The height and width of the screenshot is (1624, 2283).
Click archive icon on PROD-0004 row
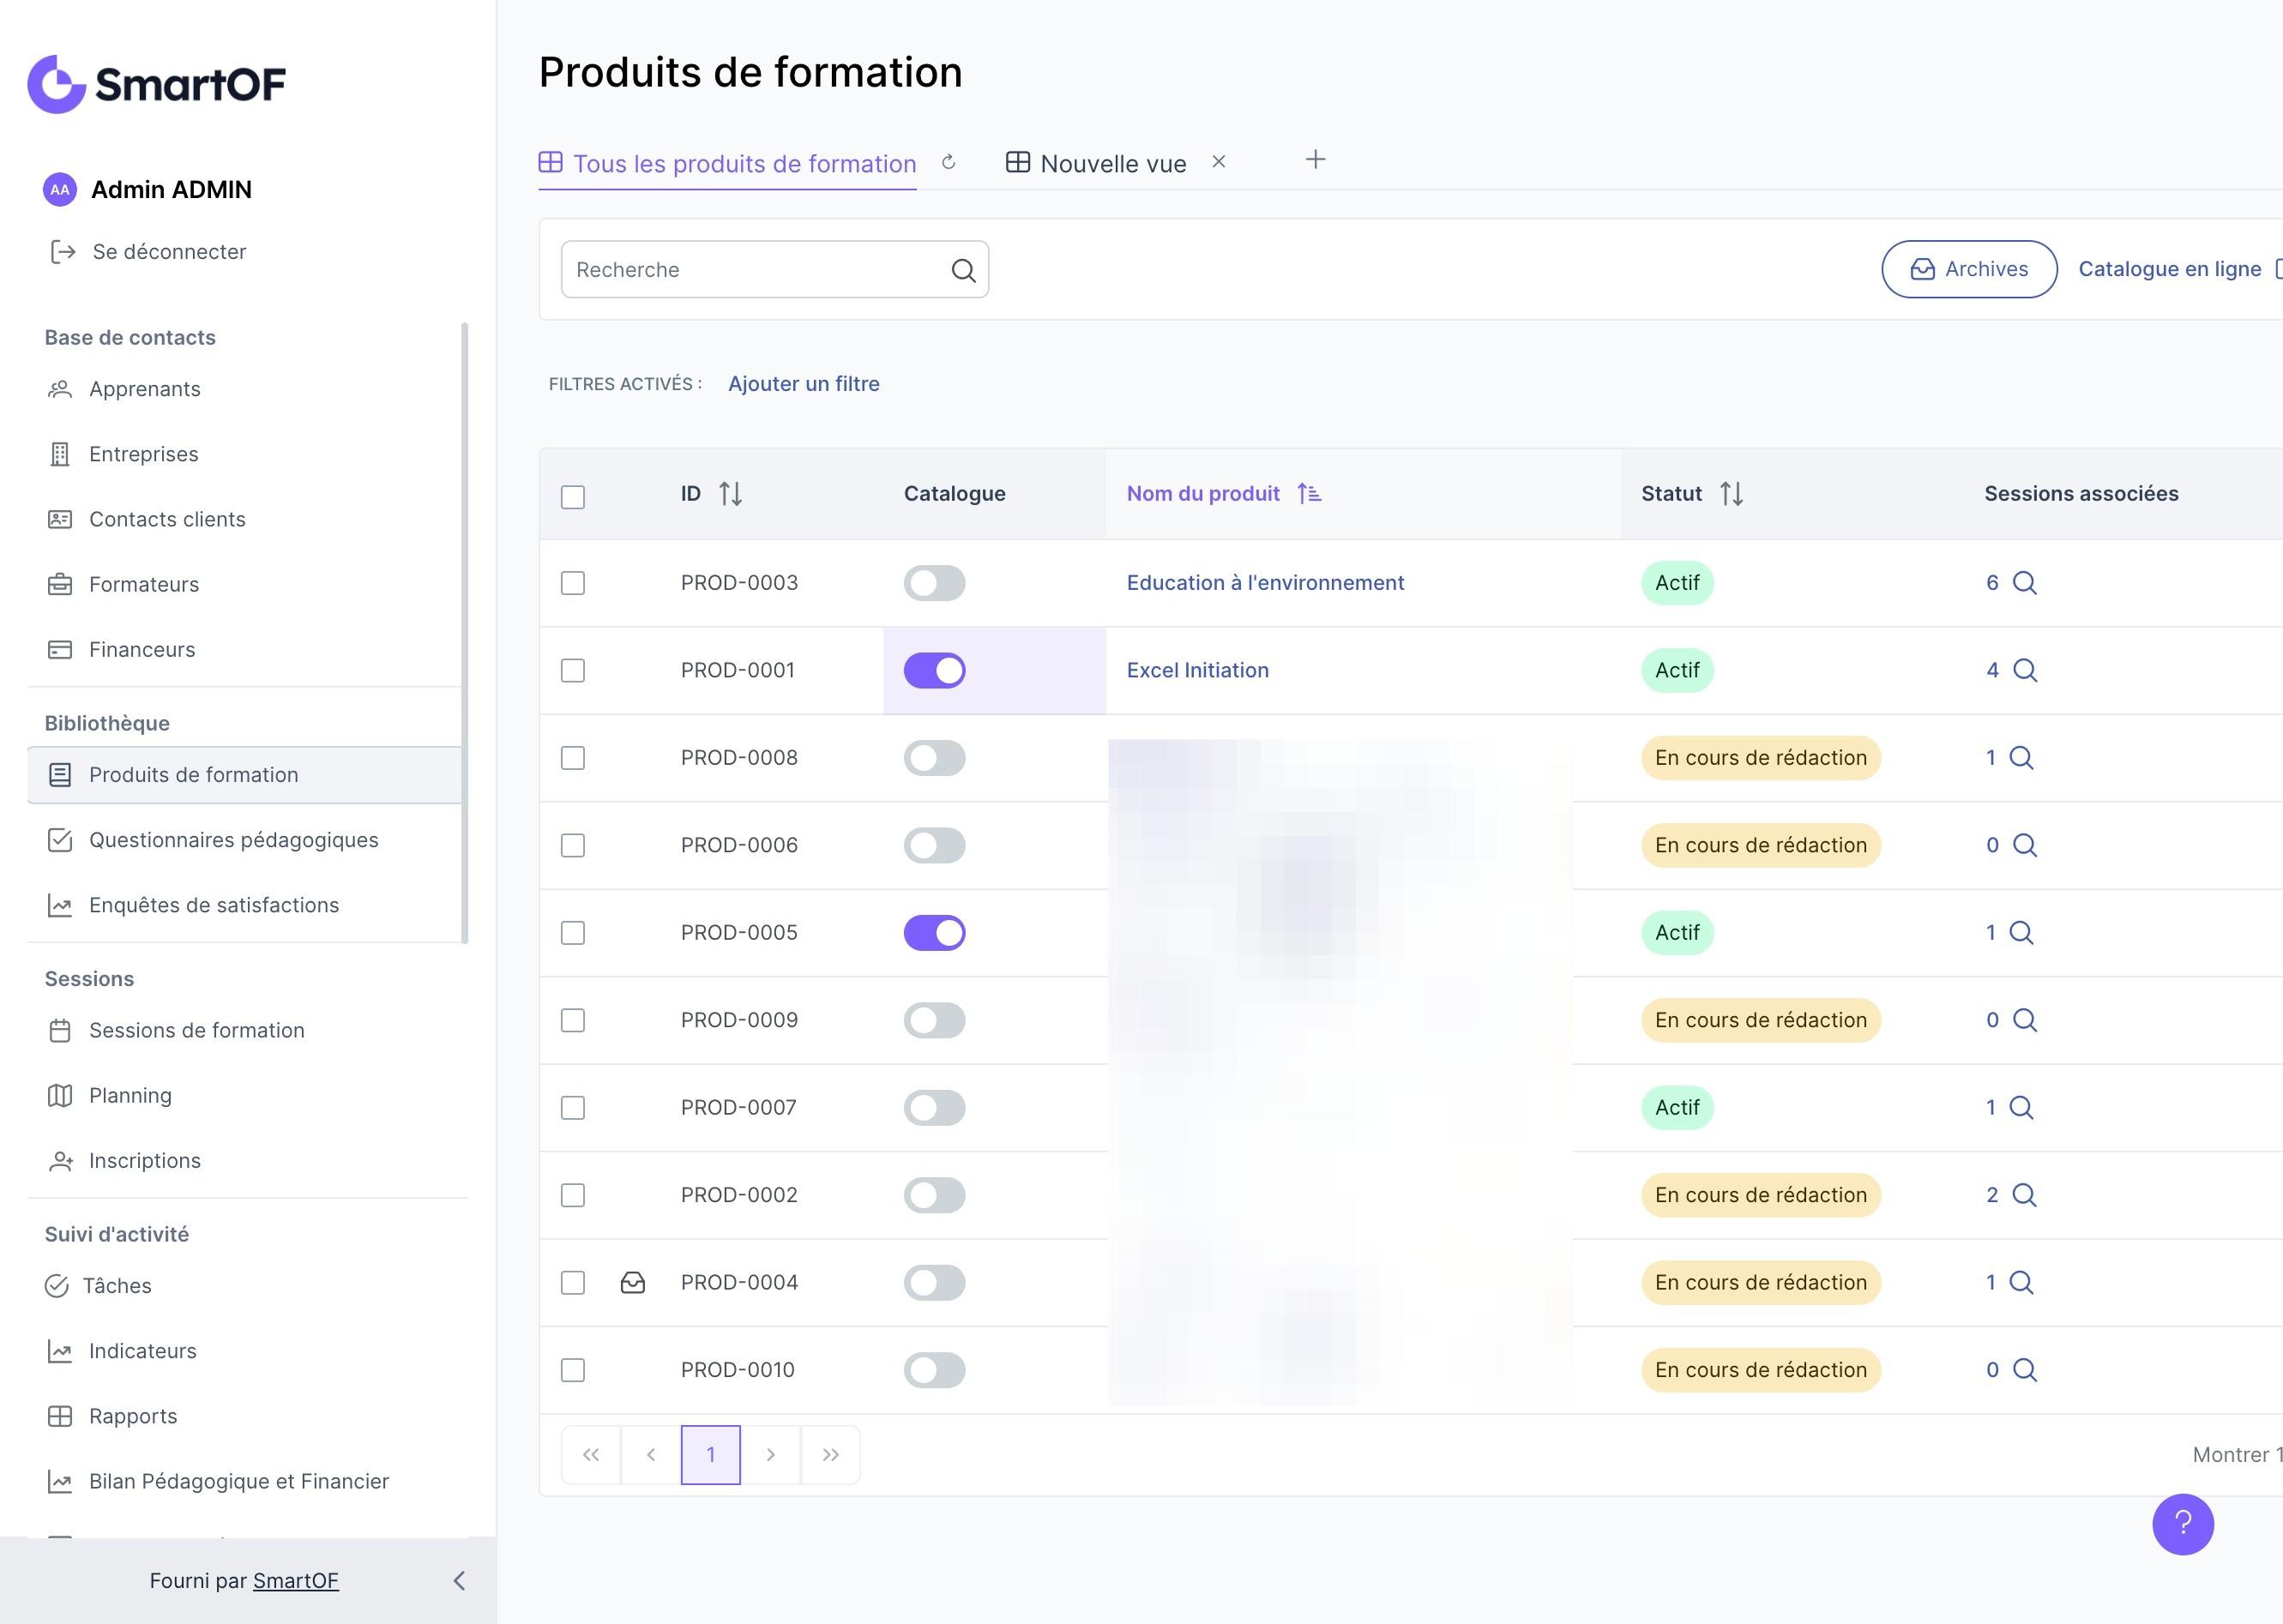pos(633,1283)
